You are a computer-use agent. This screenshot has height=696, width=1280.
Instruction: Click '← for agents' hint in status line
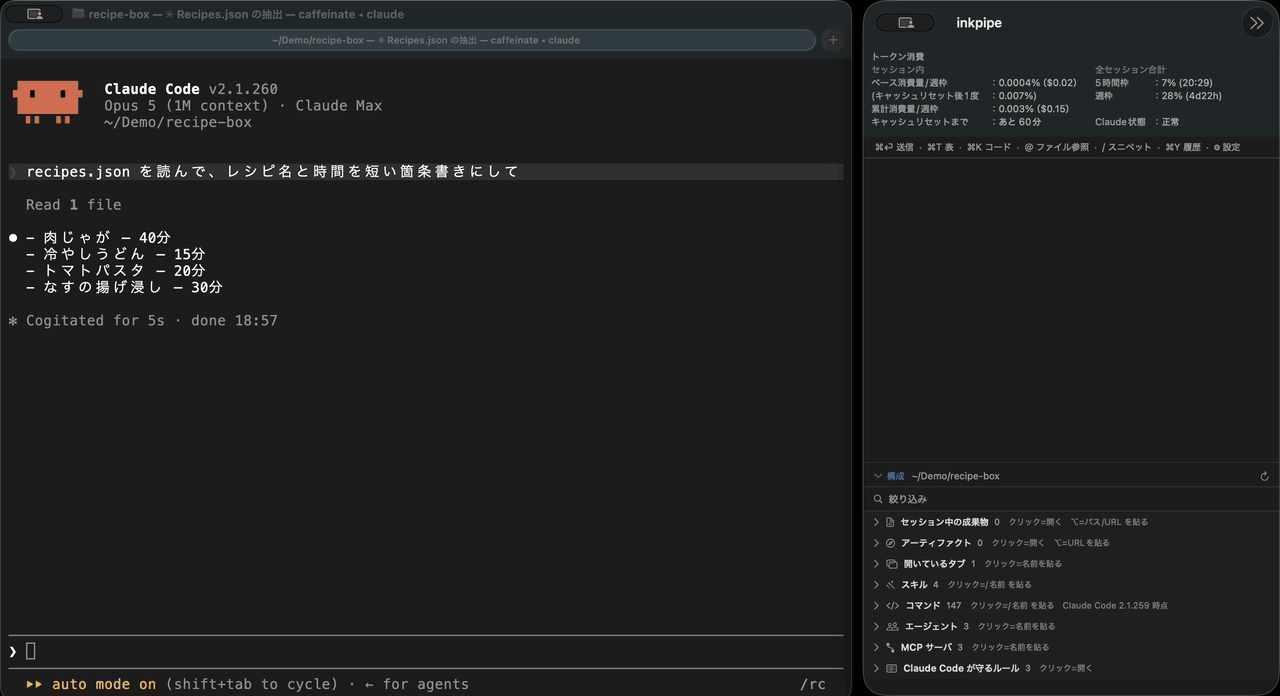click(417, 684)
